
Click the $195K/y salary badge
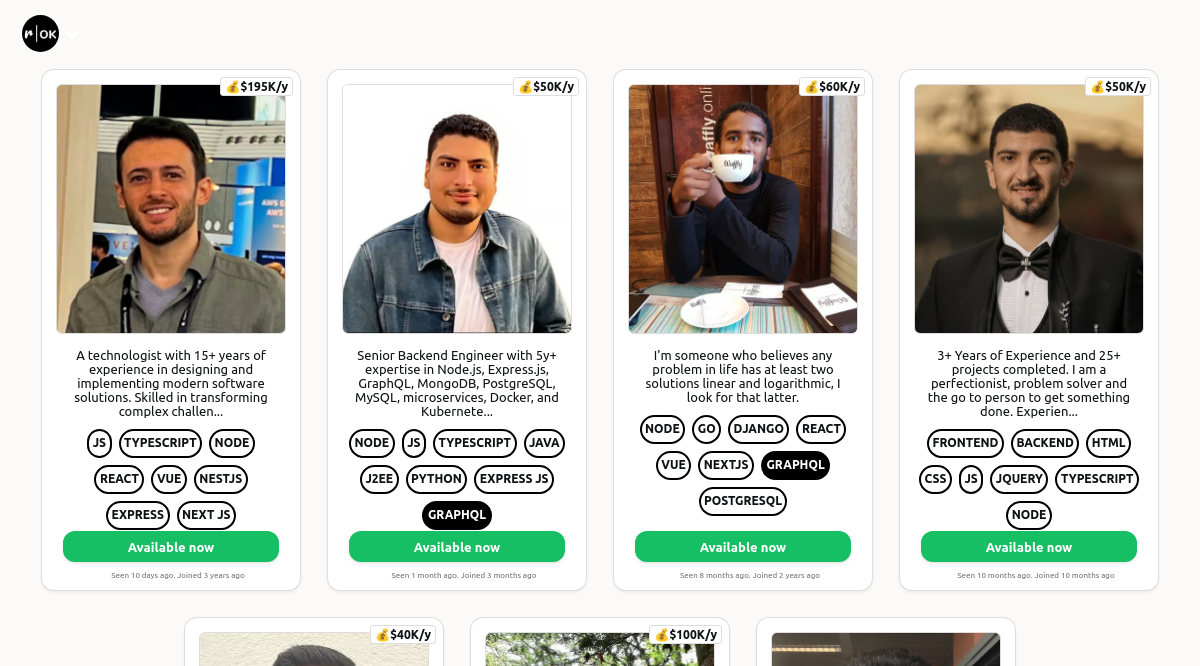pyautogui.click(x=257, y=87)
